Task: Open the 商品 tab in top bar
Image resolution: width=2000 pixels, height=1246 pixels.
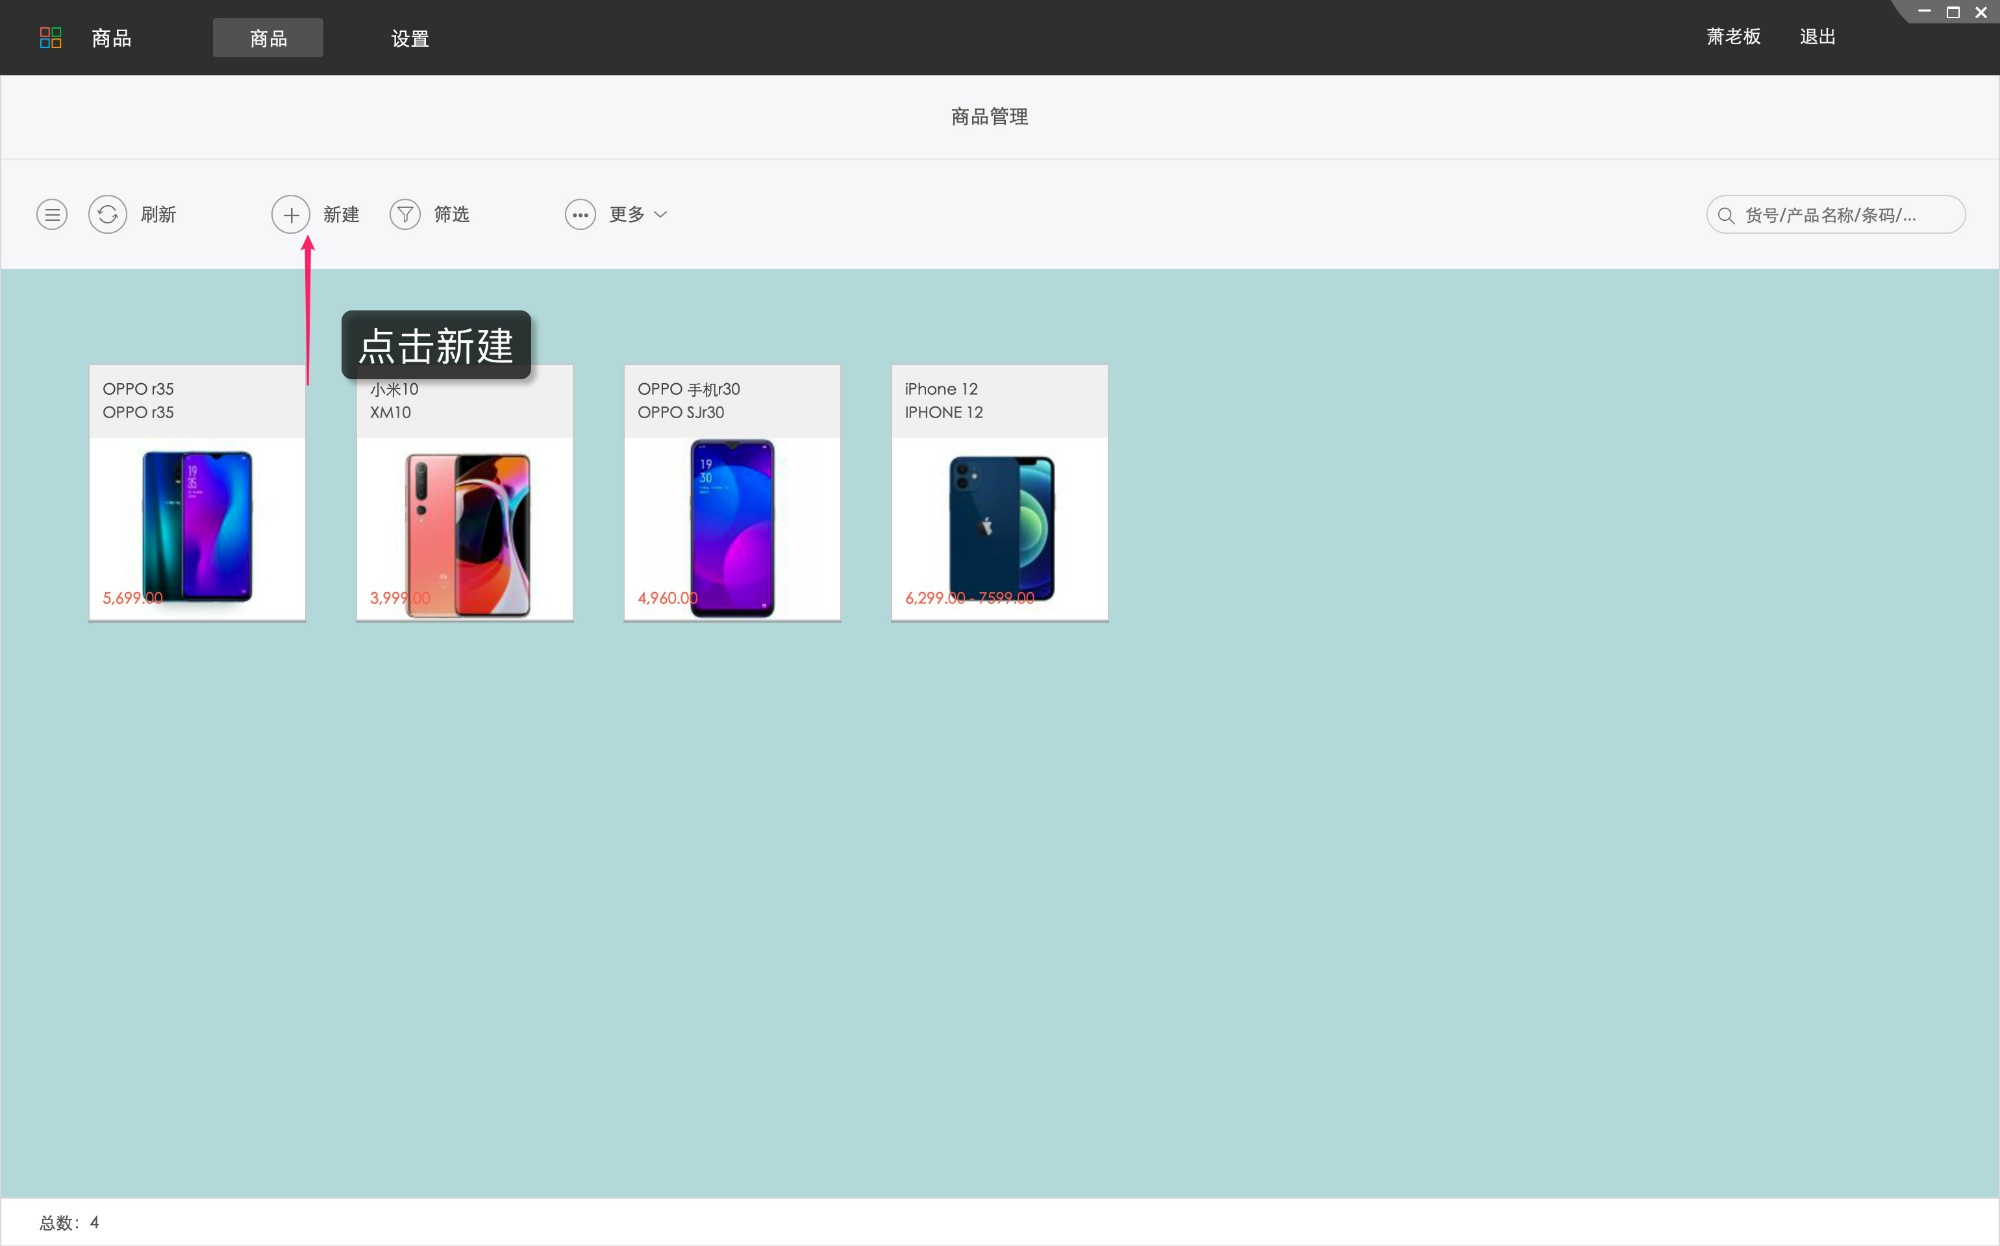Action: pos(268,38)
